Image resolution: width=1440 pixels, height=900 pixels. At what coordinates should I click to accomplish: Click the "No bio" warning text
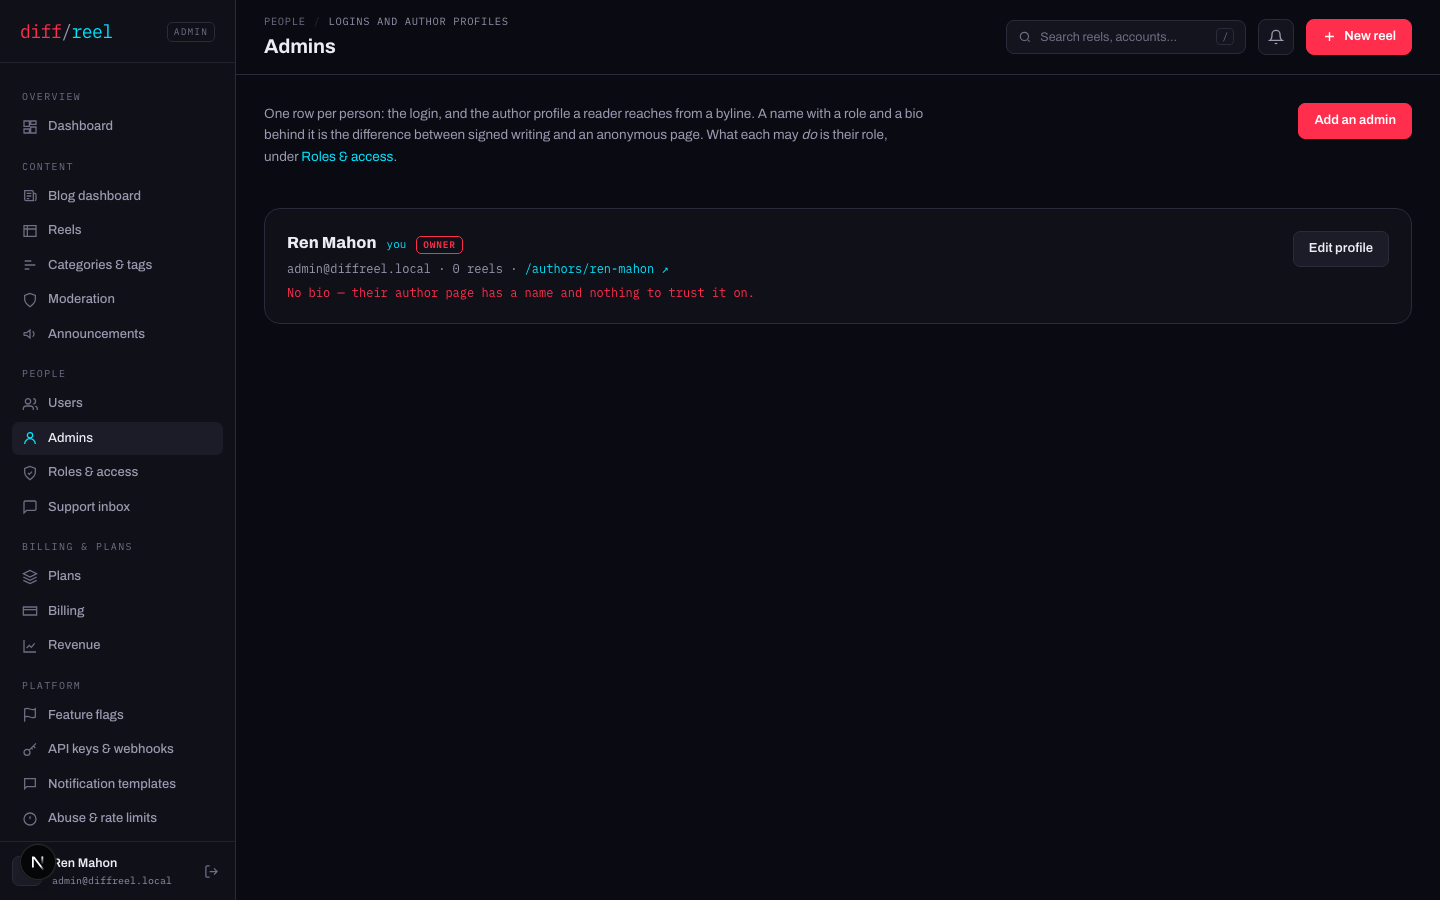[520, 293]
